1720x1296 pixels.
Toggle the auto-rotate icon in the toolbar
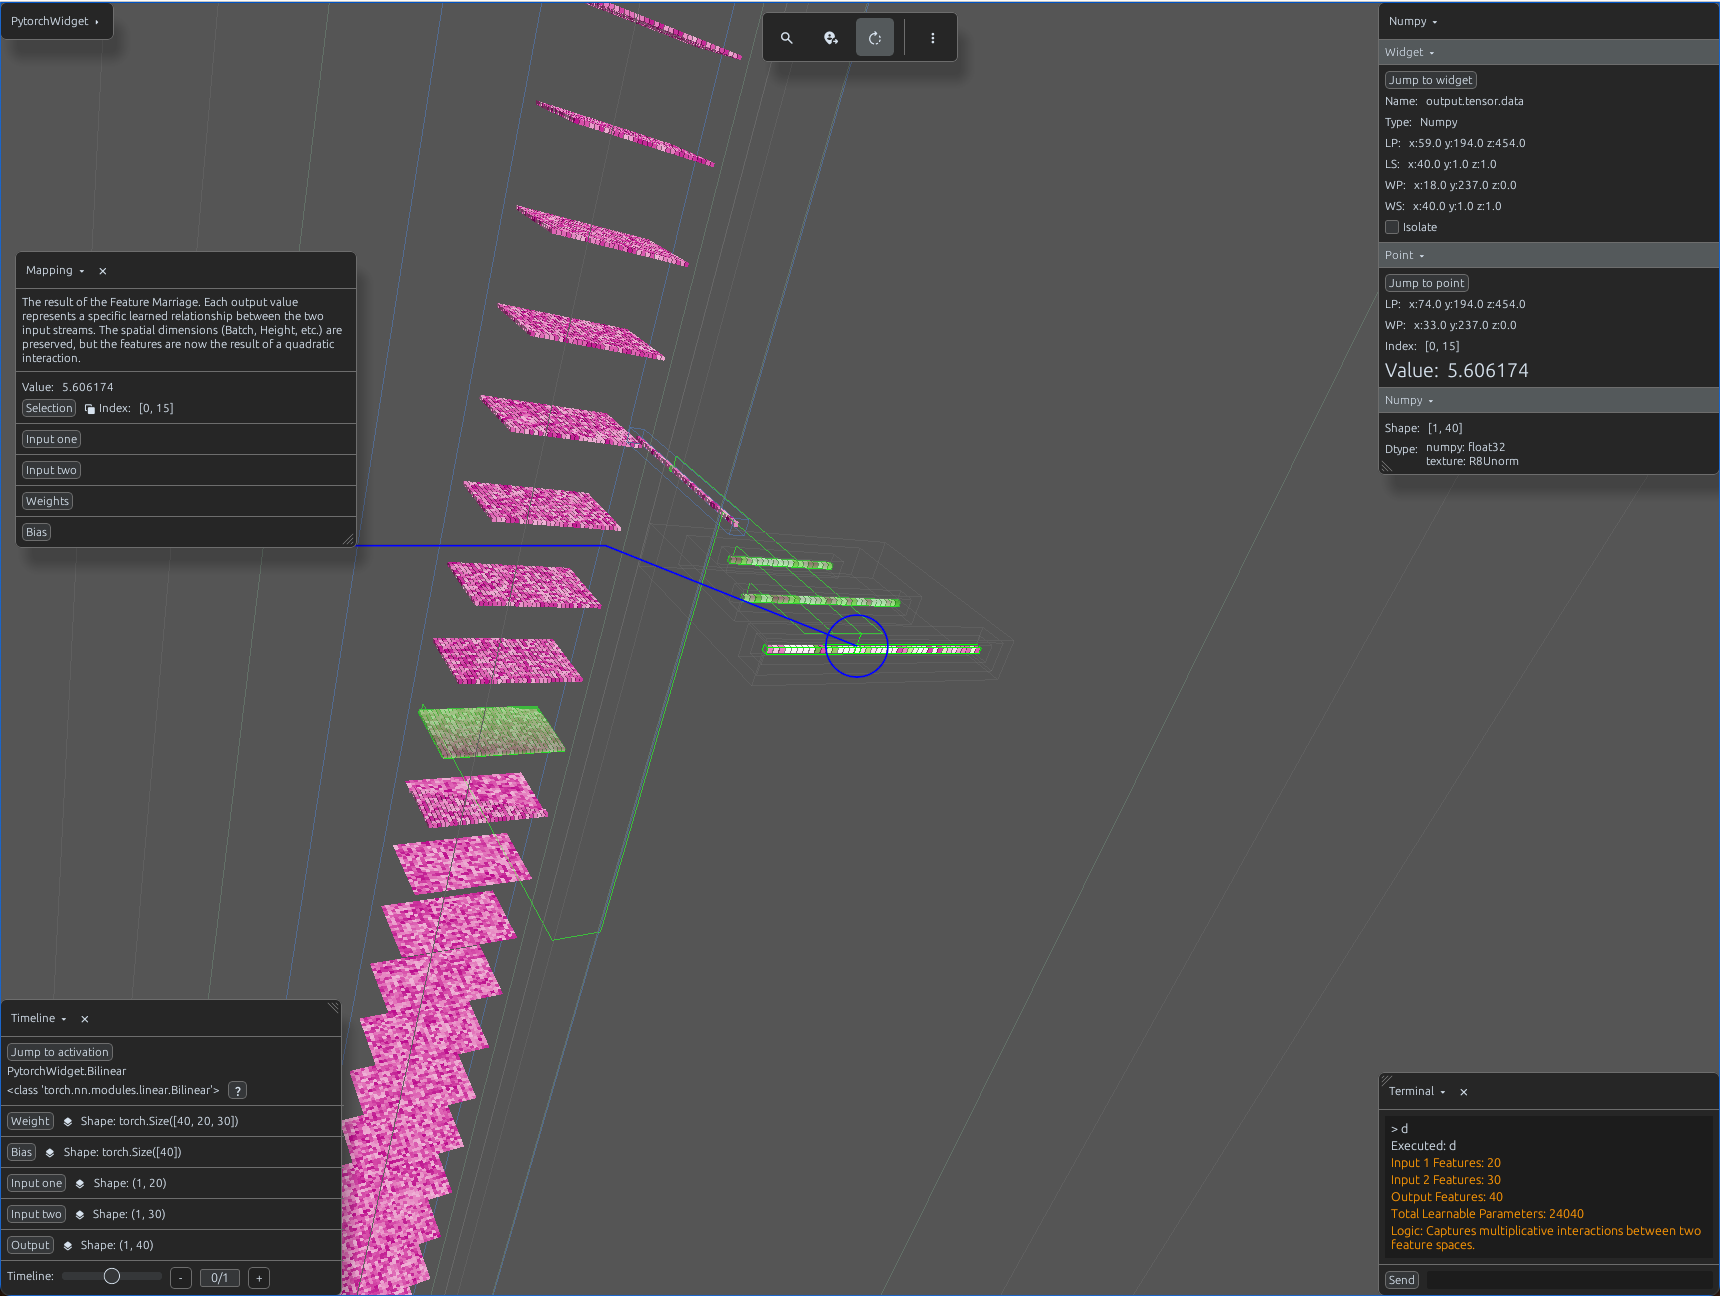pyautogui.click(x=875, y=38)
